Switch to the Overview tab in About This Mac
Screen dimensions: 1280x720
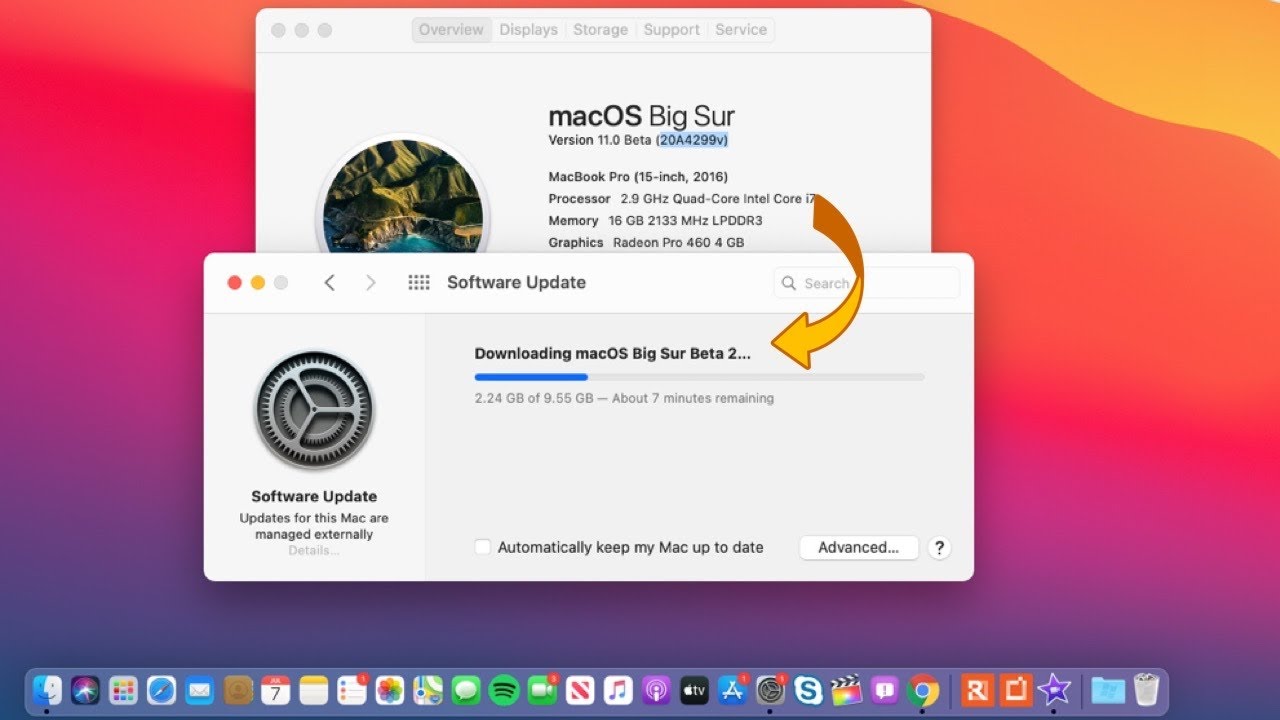click(x=451, y=30)
